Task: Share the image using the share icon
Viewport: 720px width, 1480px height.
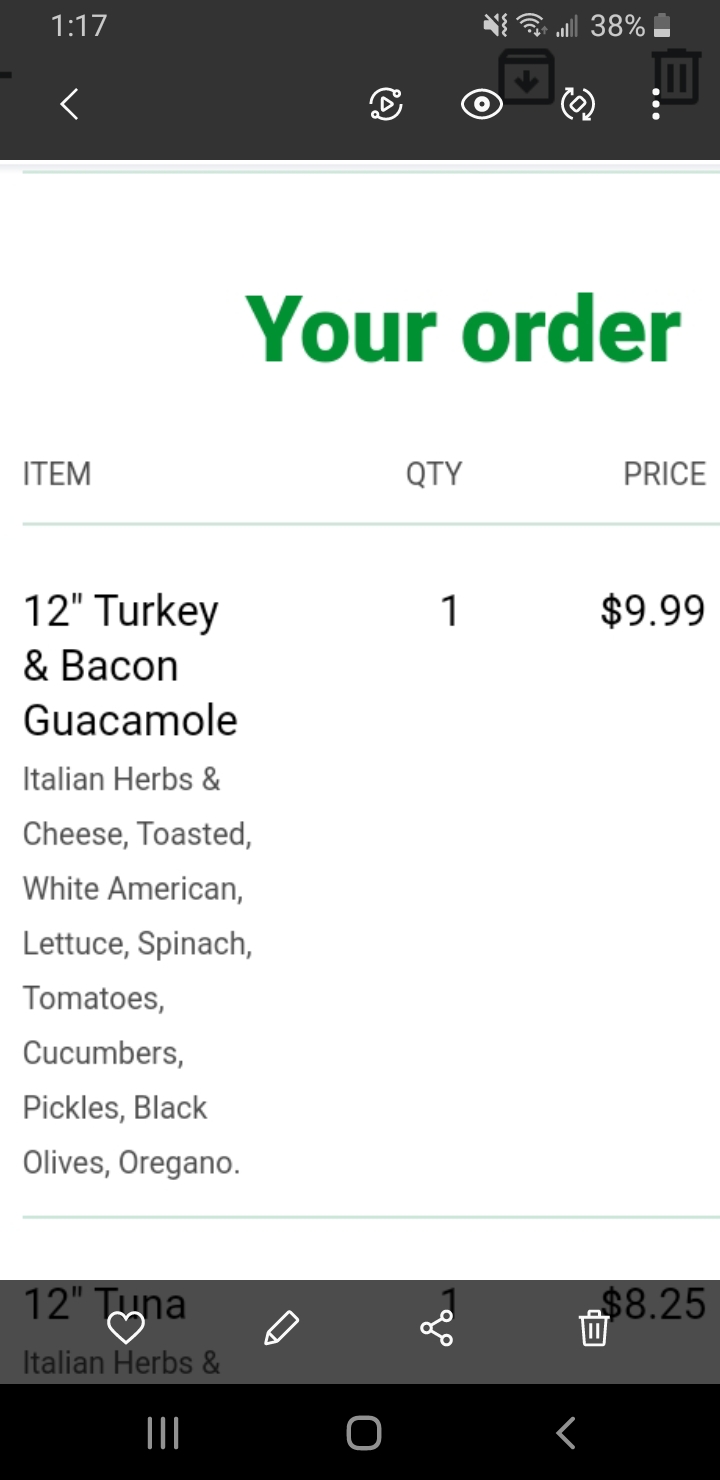Action: point(437,1328)
